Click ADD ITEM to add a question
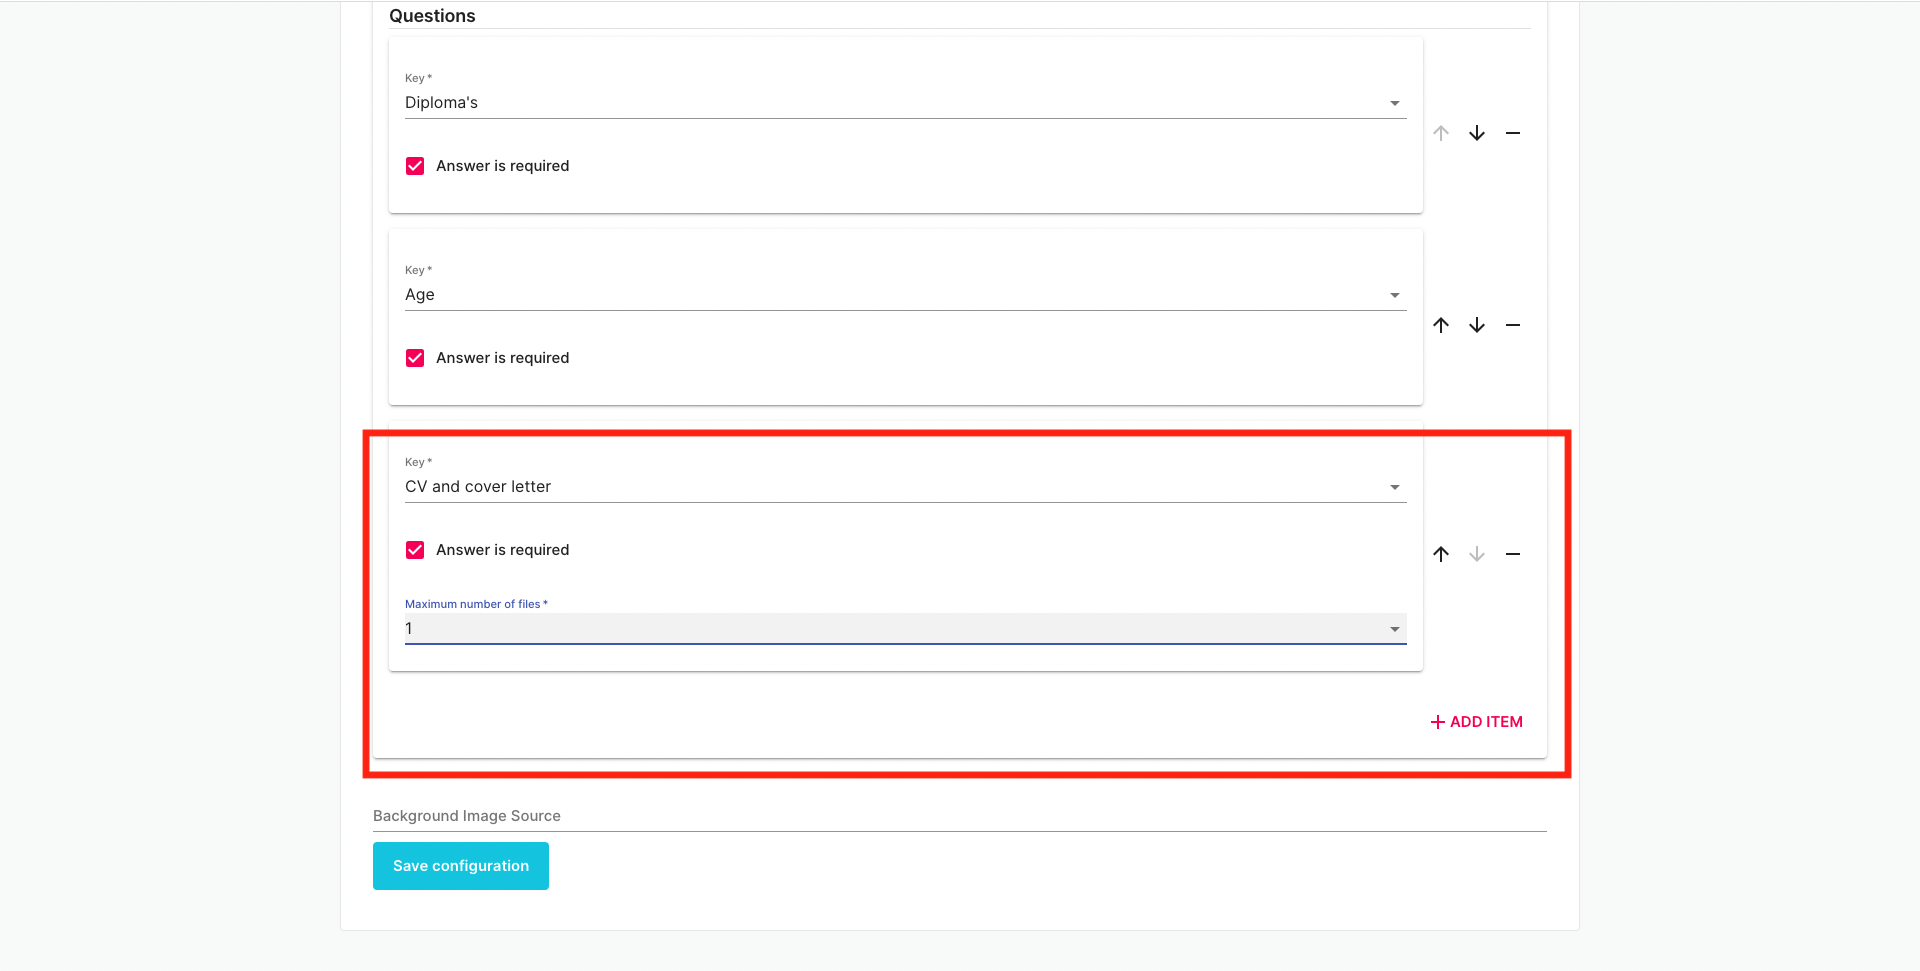Screen dimensions: 1920x971 (x=1476, y=722)
